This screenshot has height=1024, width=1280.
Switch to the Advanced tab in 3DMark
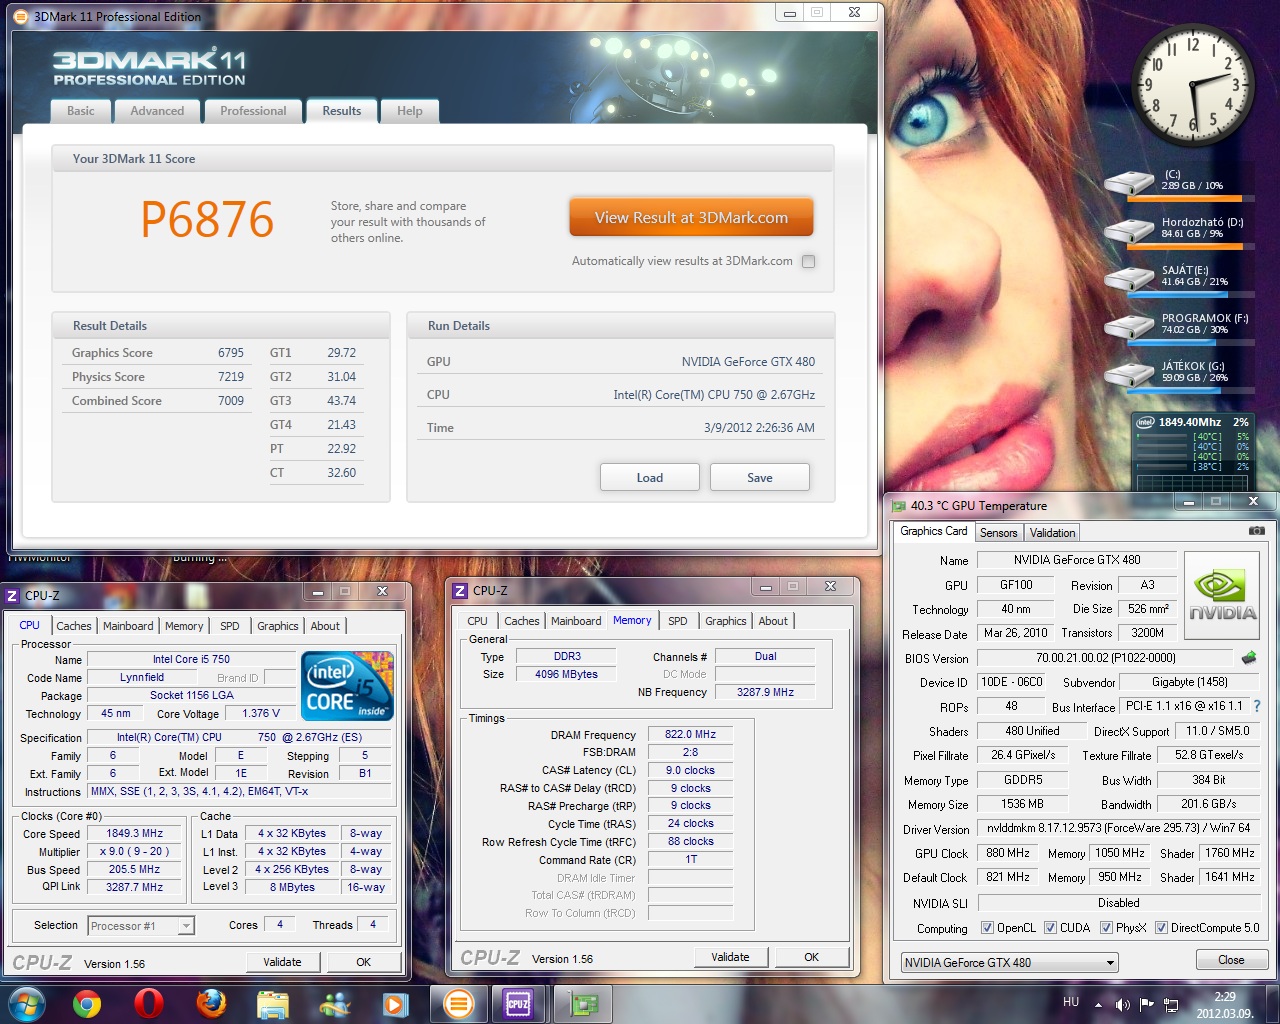click(x=157, y=111)
